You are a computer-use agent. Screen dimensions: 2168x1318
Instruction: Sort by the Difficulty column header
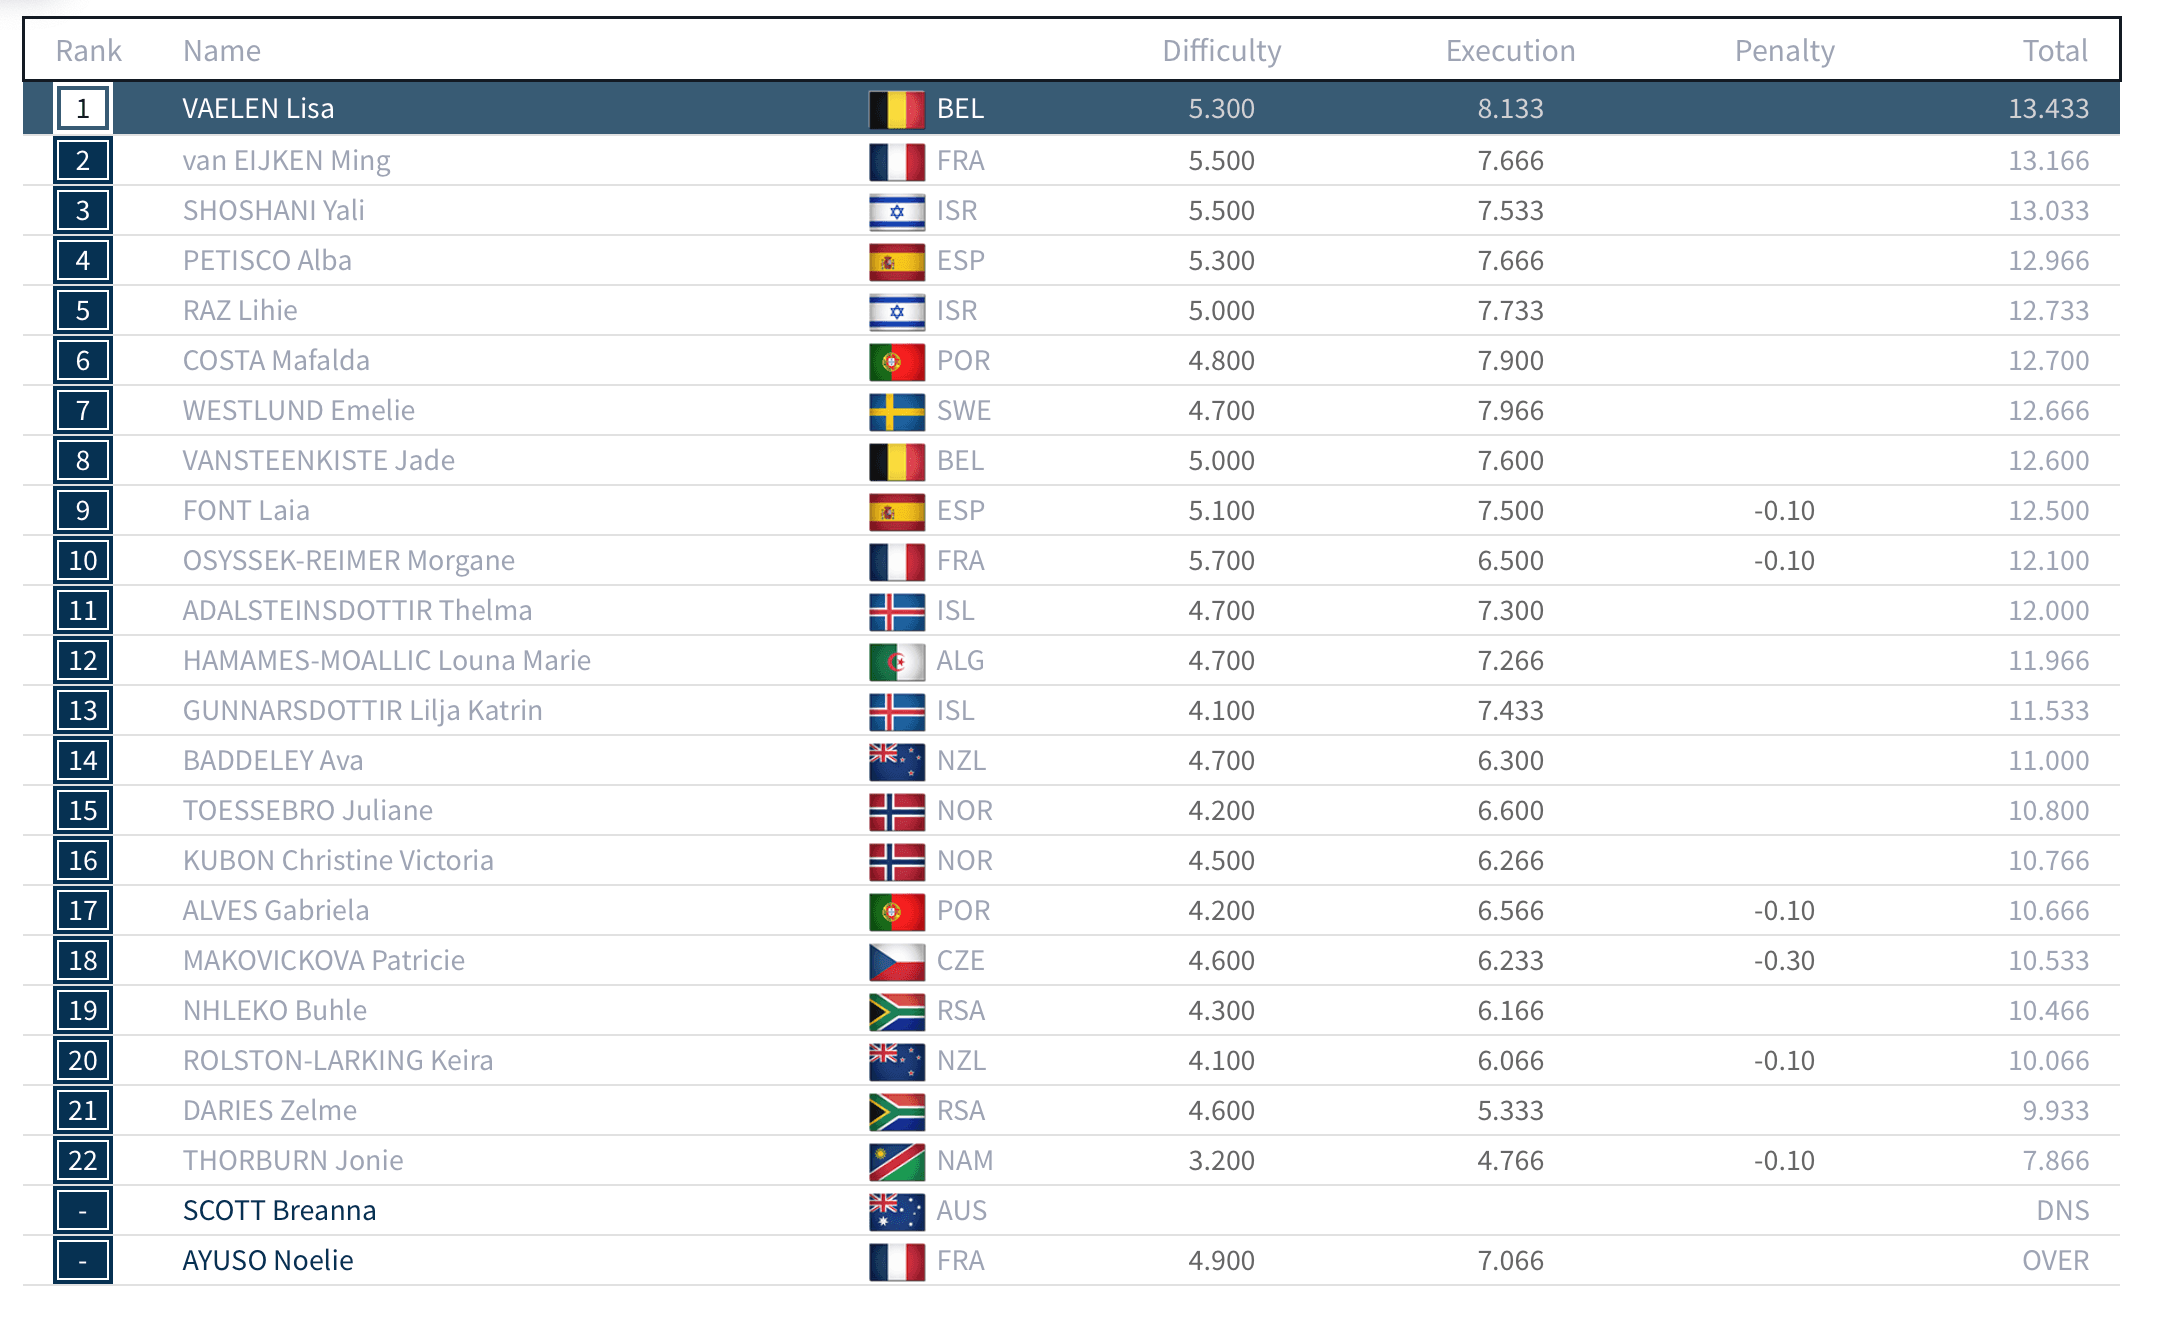click(x=1221, y=51)
